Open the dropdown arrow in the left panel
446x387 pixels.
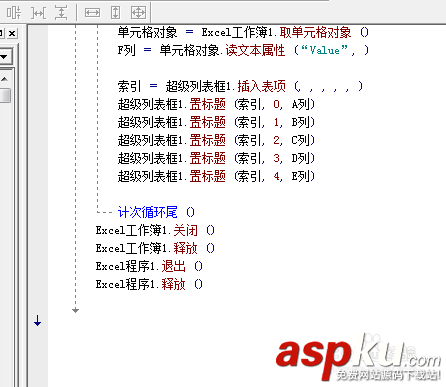tap(5, 57)
